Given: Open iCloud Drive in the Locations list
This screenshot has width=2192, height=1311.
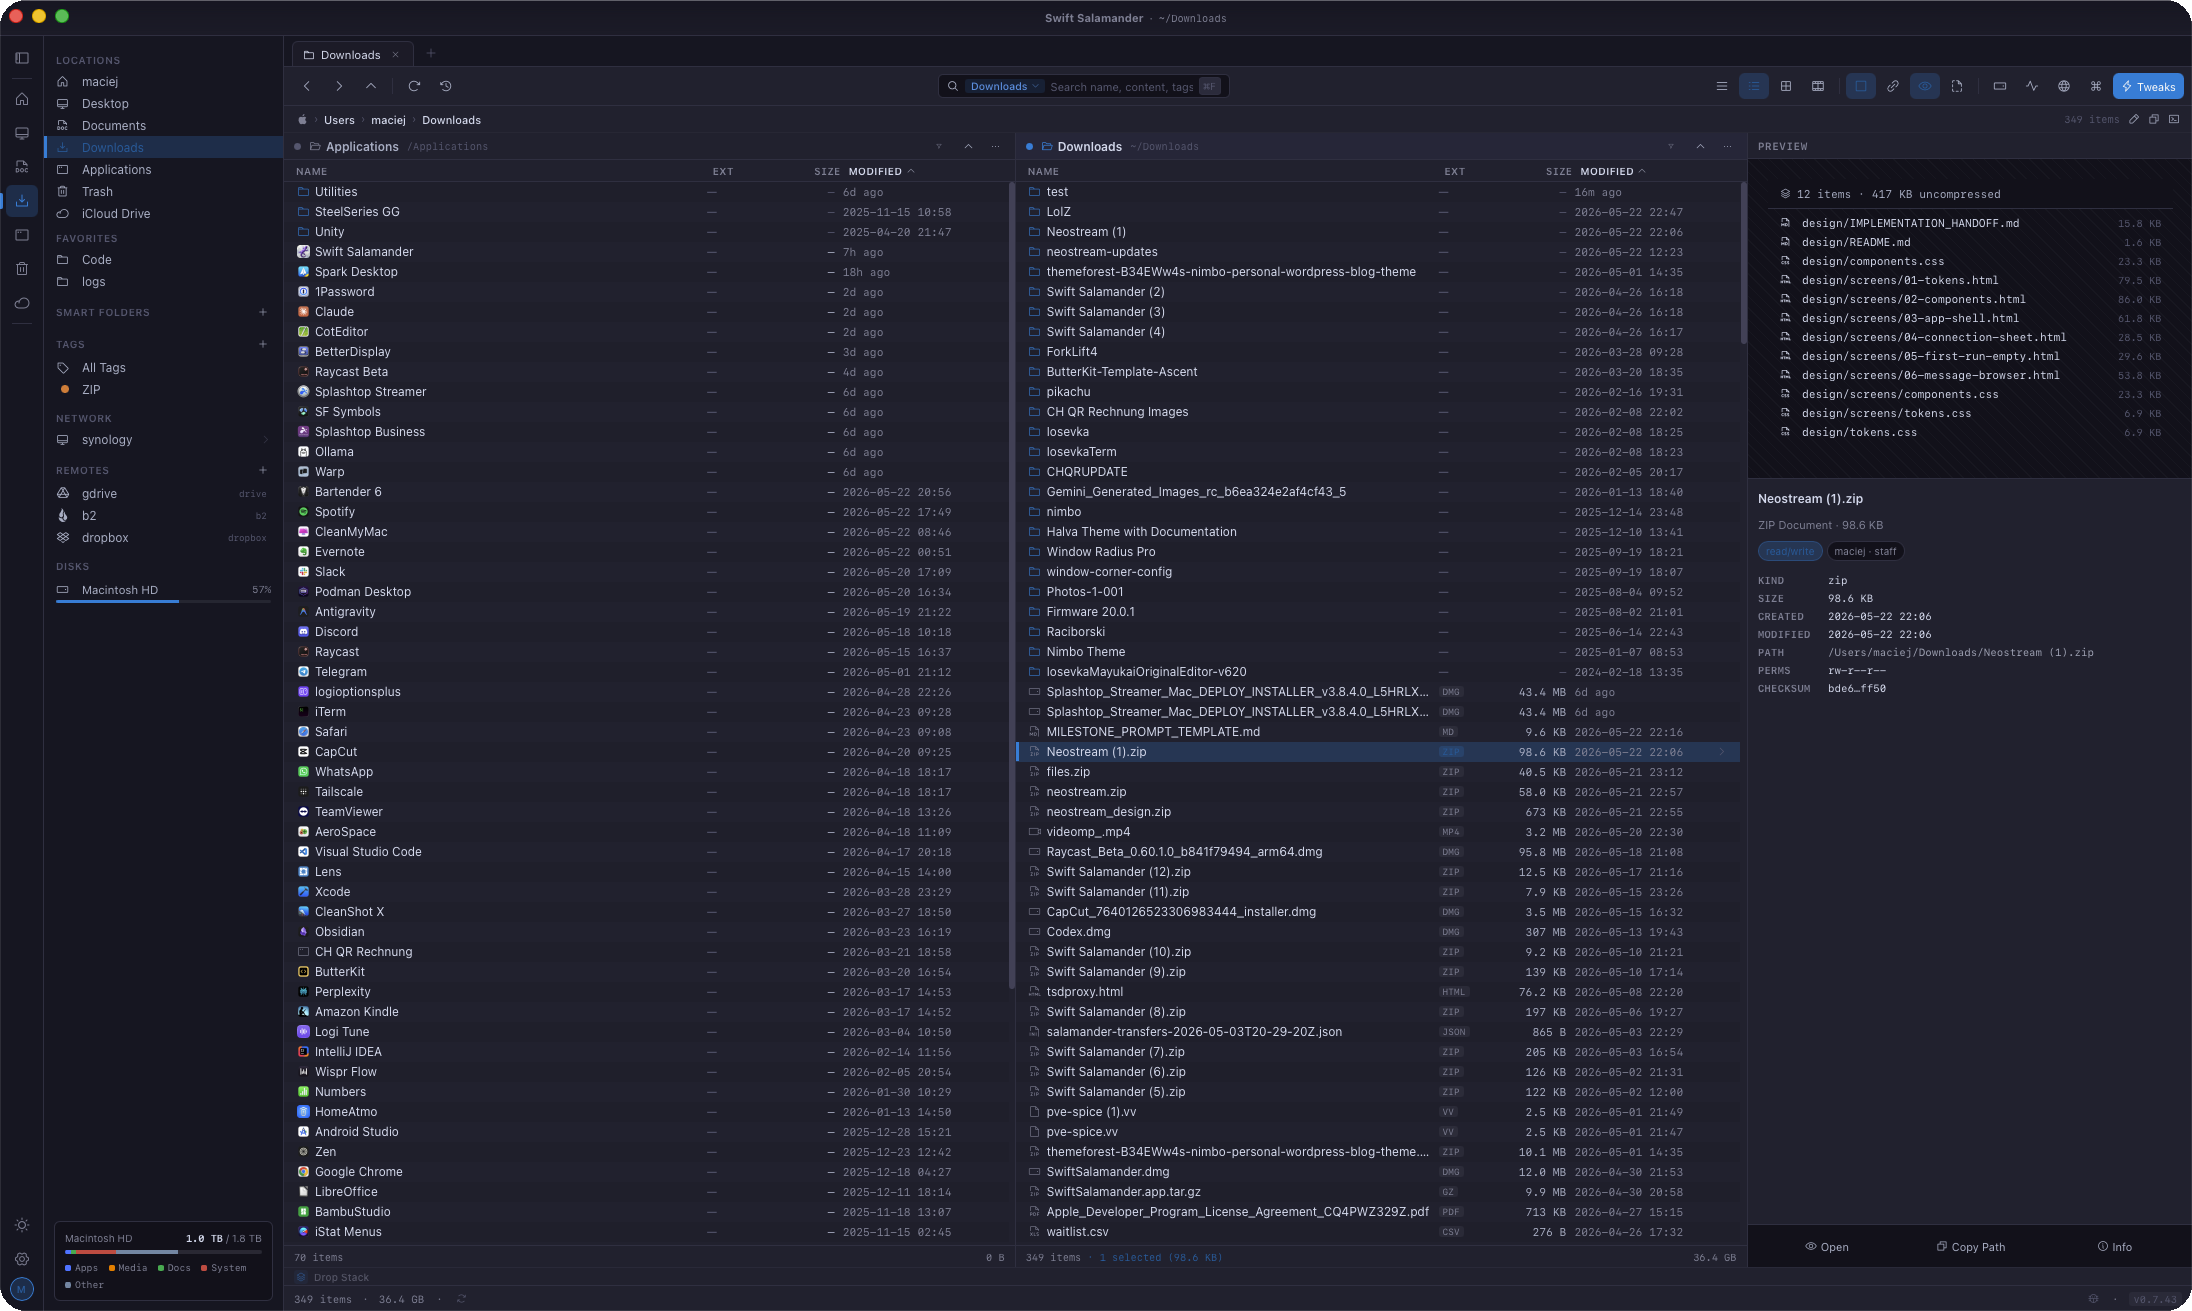Looking at the screenshot, I should [164, 214].
